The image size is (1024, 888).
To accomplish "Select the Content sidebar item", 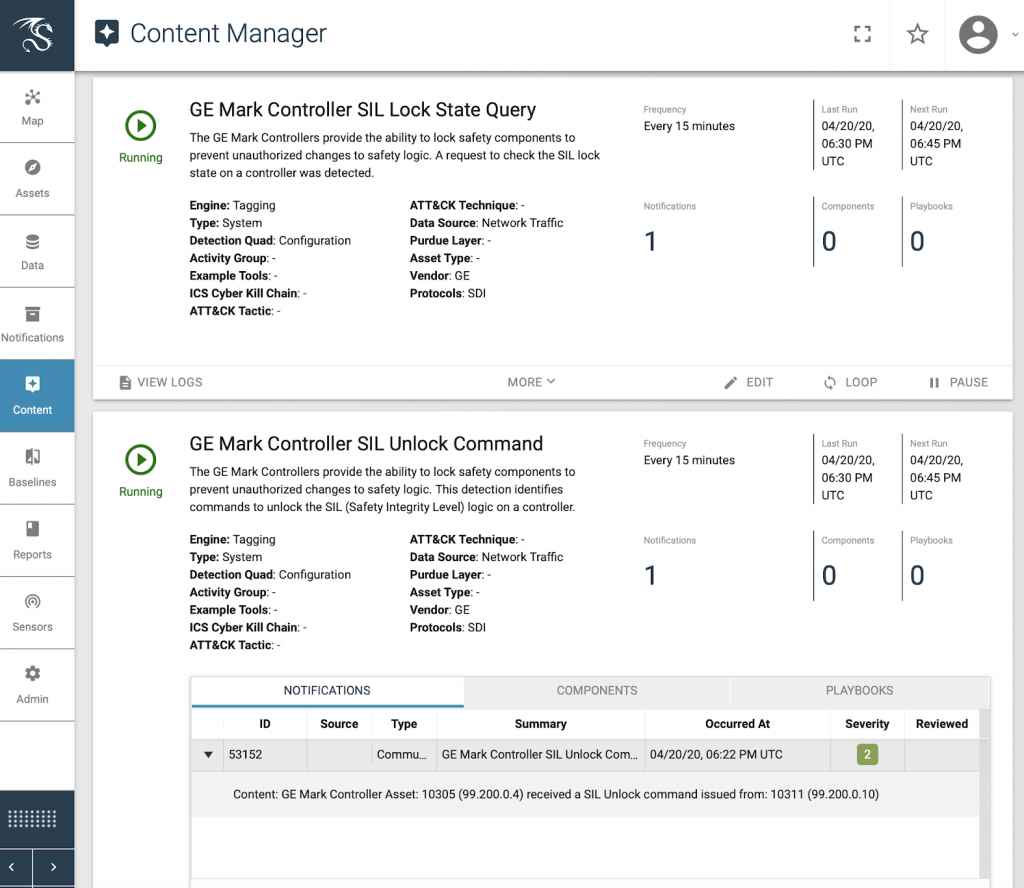I will pos(33,396).
